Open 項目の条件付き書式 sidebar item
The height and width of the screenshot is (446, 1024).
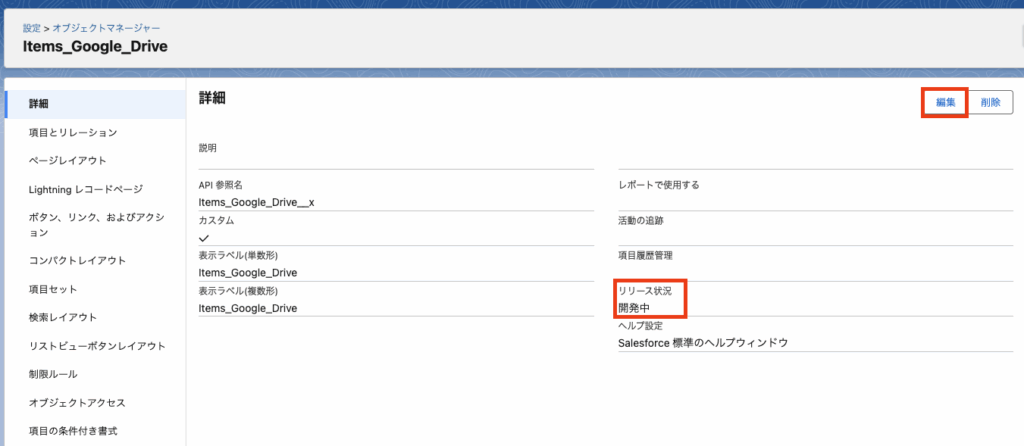point(74,430)
